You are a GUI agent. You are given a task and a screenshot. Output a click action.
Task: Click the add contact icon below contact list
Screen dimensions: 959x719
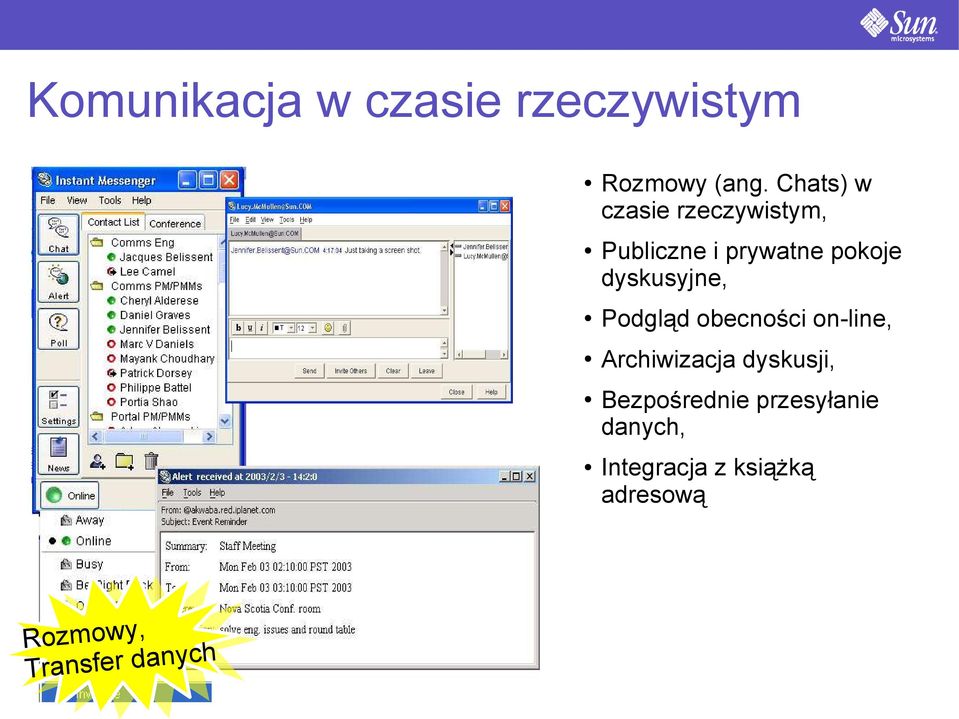pyautogui.click(x=98, y=460)
